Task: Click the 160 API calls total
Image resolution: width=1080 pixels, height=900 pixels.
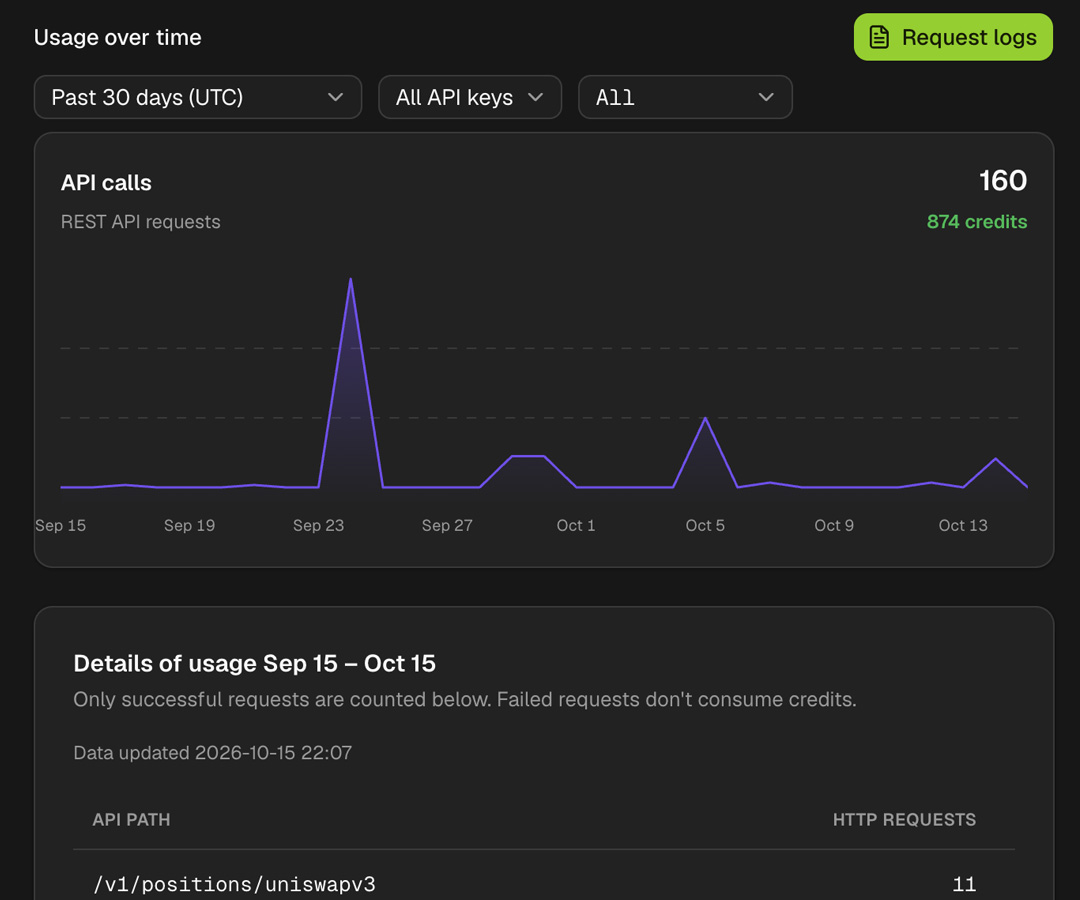Action: [x=1003, y=181]
